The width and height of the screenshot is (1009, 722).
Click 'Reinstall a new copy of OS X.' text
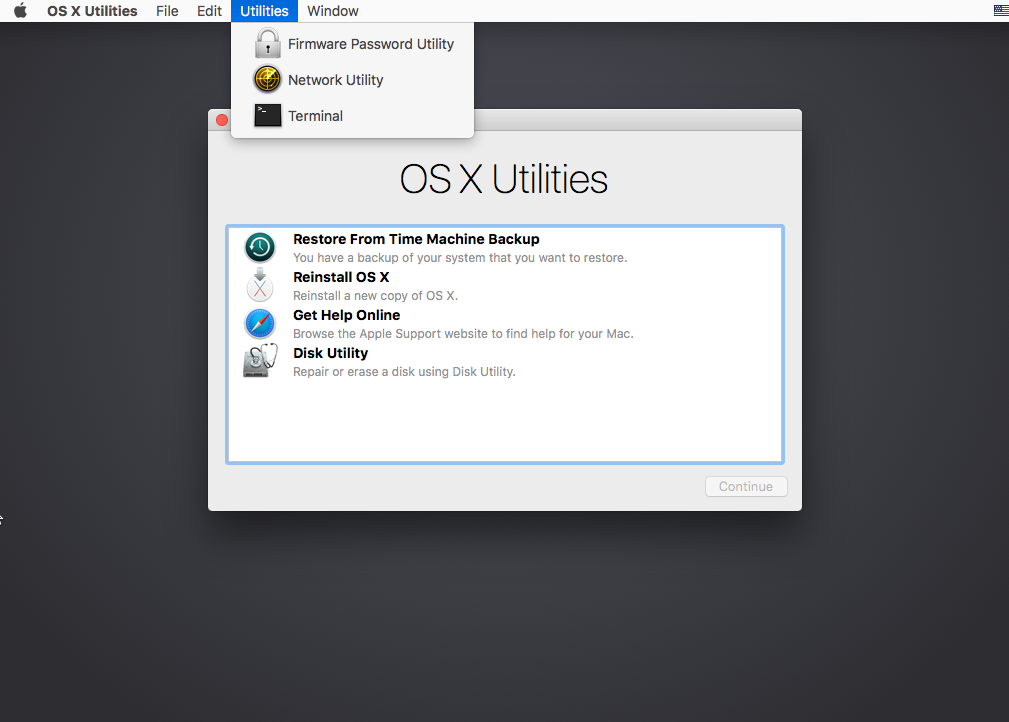[x=375, y=295]
